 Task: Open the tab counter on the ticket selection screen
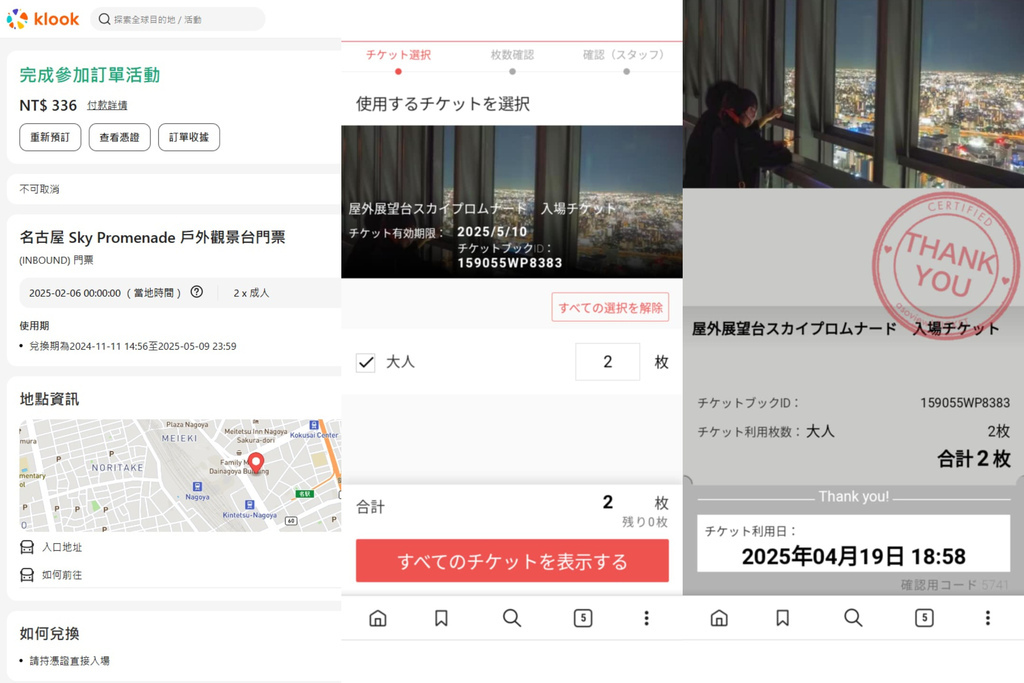[x=583, y=618]
